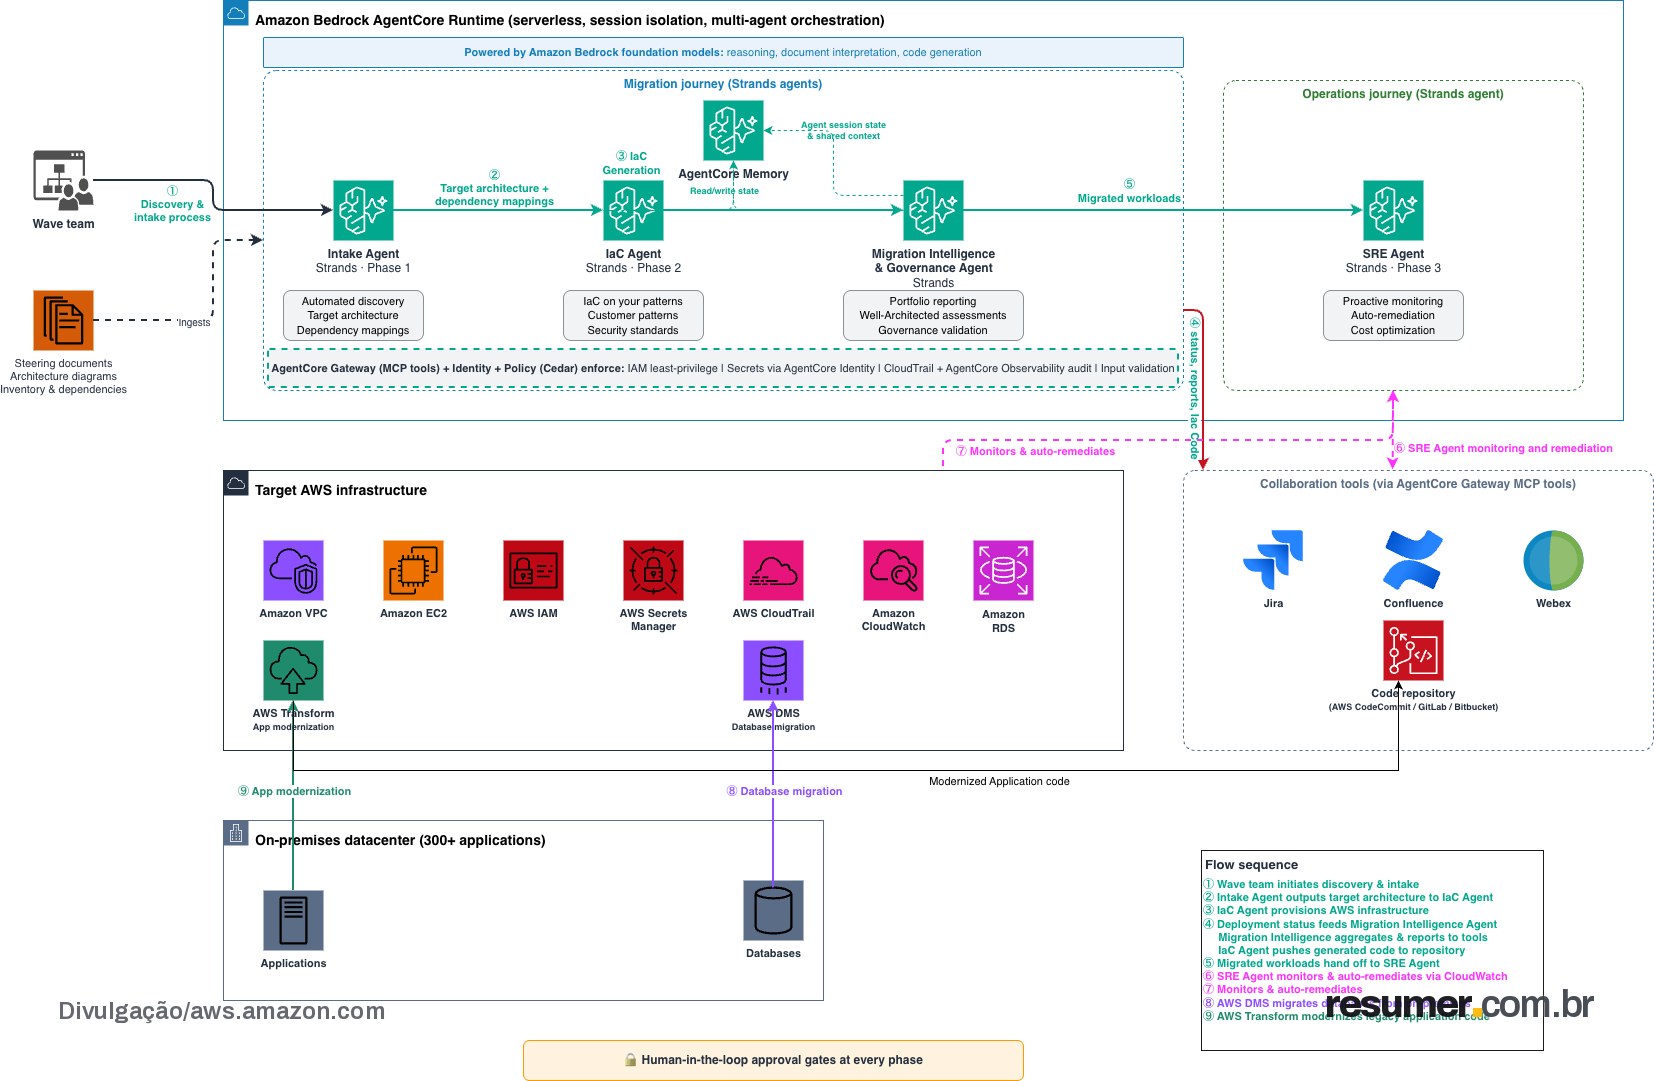Select the on-premises Databases icon
Image resolution: width=1654 pixels, height=1081 pixels.
pyautogui.click(x=773, y=910)
